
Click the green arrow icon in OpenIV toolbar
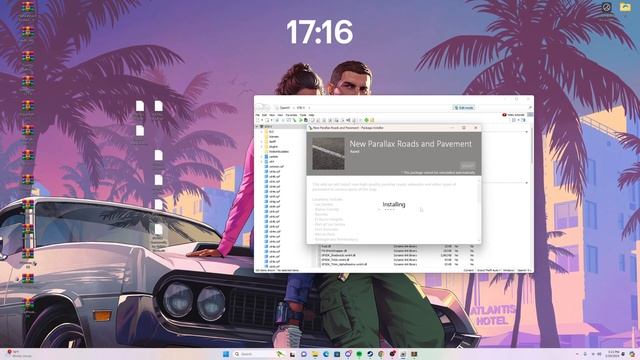[301, 120]
